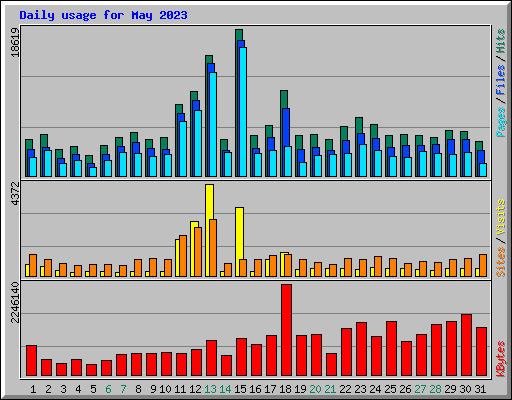Image resolution: width=512 pixels, height=400 pixels.
Task: Click green weekend day label 14
Action: pos(225,389)
